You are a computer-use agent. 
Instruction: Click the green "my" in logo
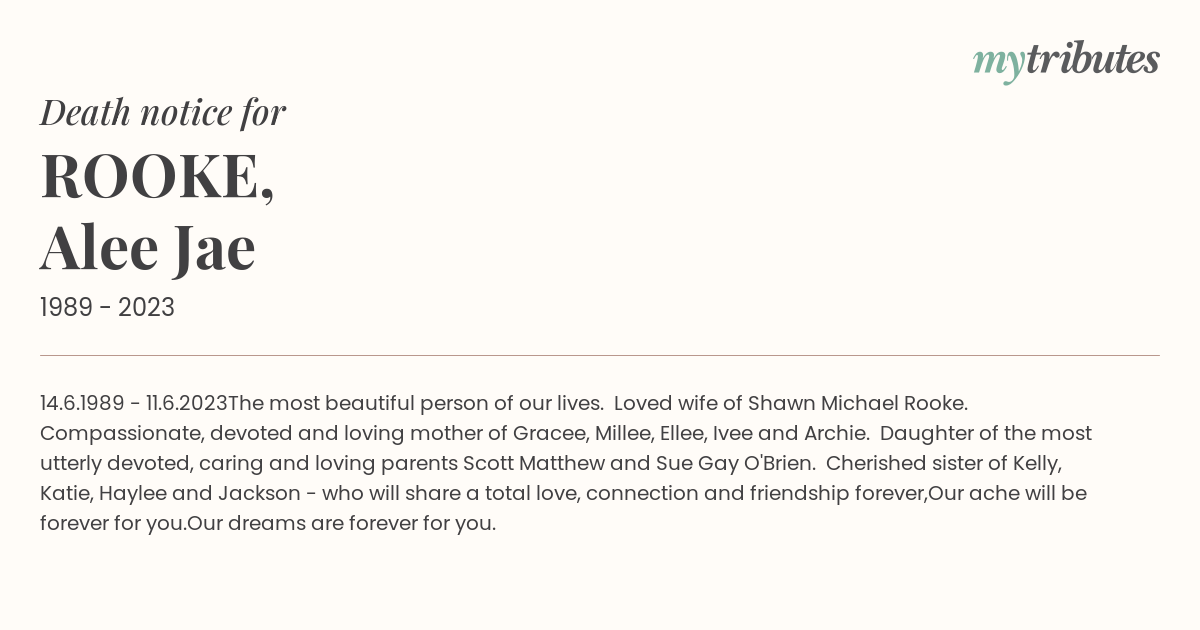999,64
